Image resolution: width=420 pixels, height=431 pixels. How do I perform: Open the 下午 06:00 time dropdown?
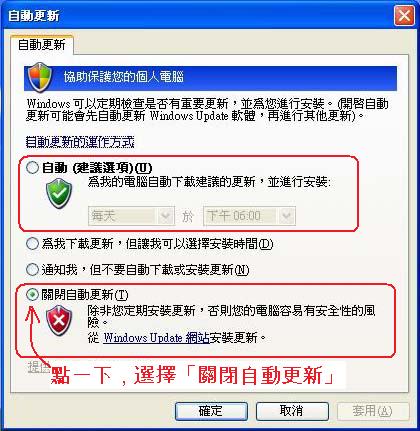(x=249, y=216)
